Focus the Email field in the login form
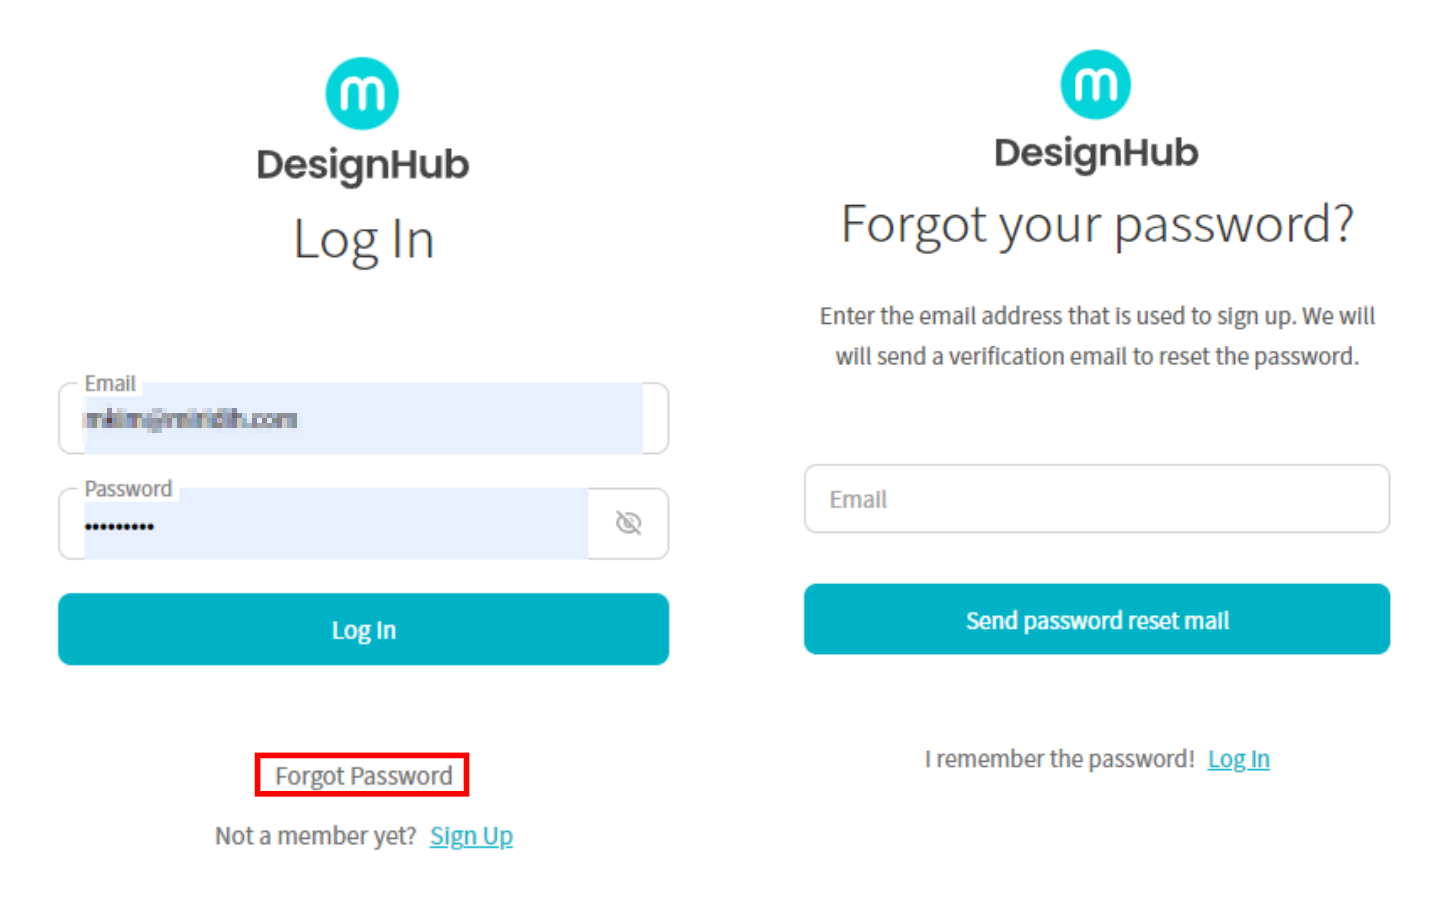This screenshot has width=1452, height=904. [362, 420]
